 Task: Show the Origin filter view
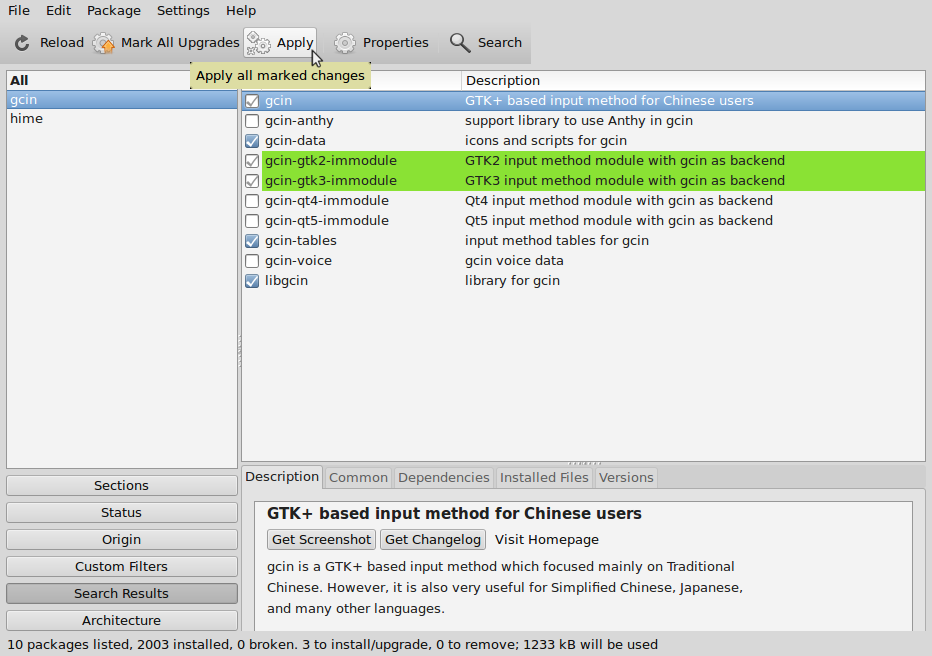click(x=122, y=540)
